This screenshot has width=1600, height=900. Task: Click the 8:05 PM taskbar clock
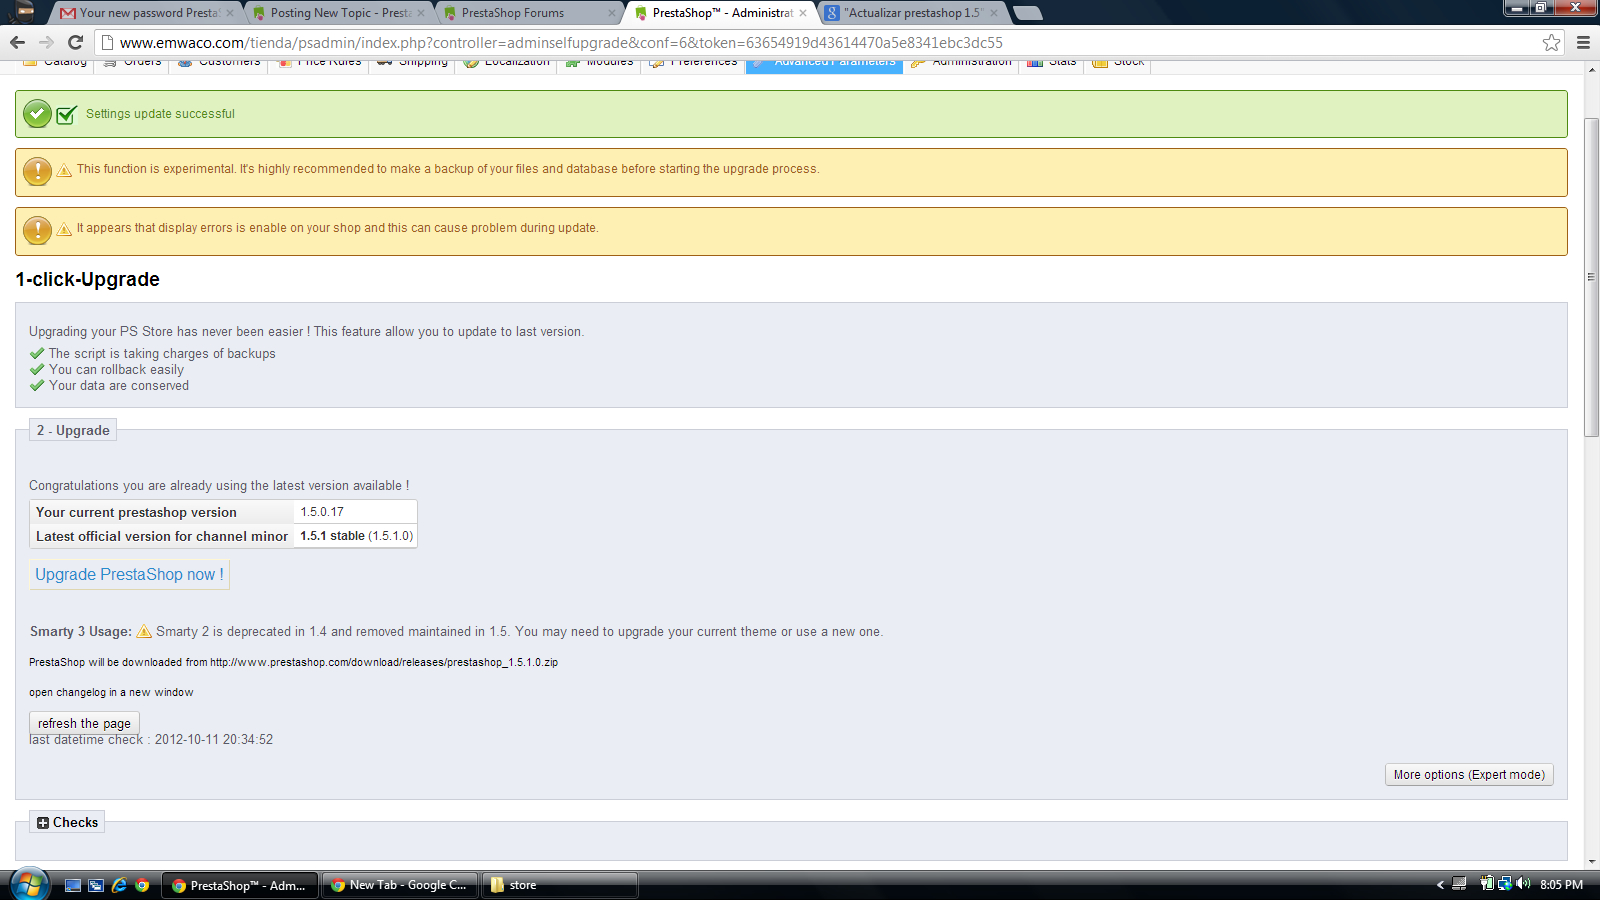coord(1561,885)
